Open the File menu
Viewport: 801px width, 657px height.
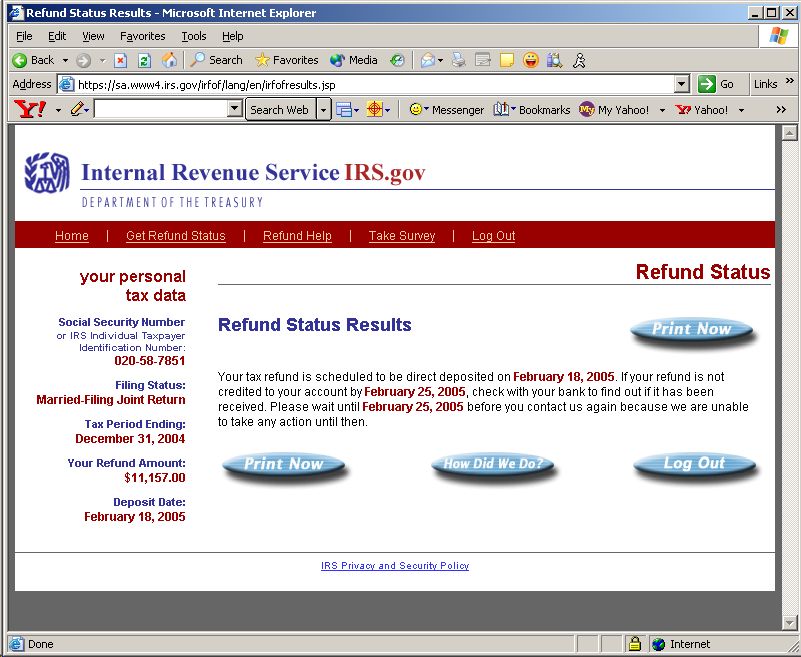tap(24, 36)
